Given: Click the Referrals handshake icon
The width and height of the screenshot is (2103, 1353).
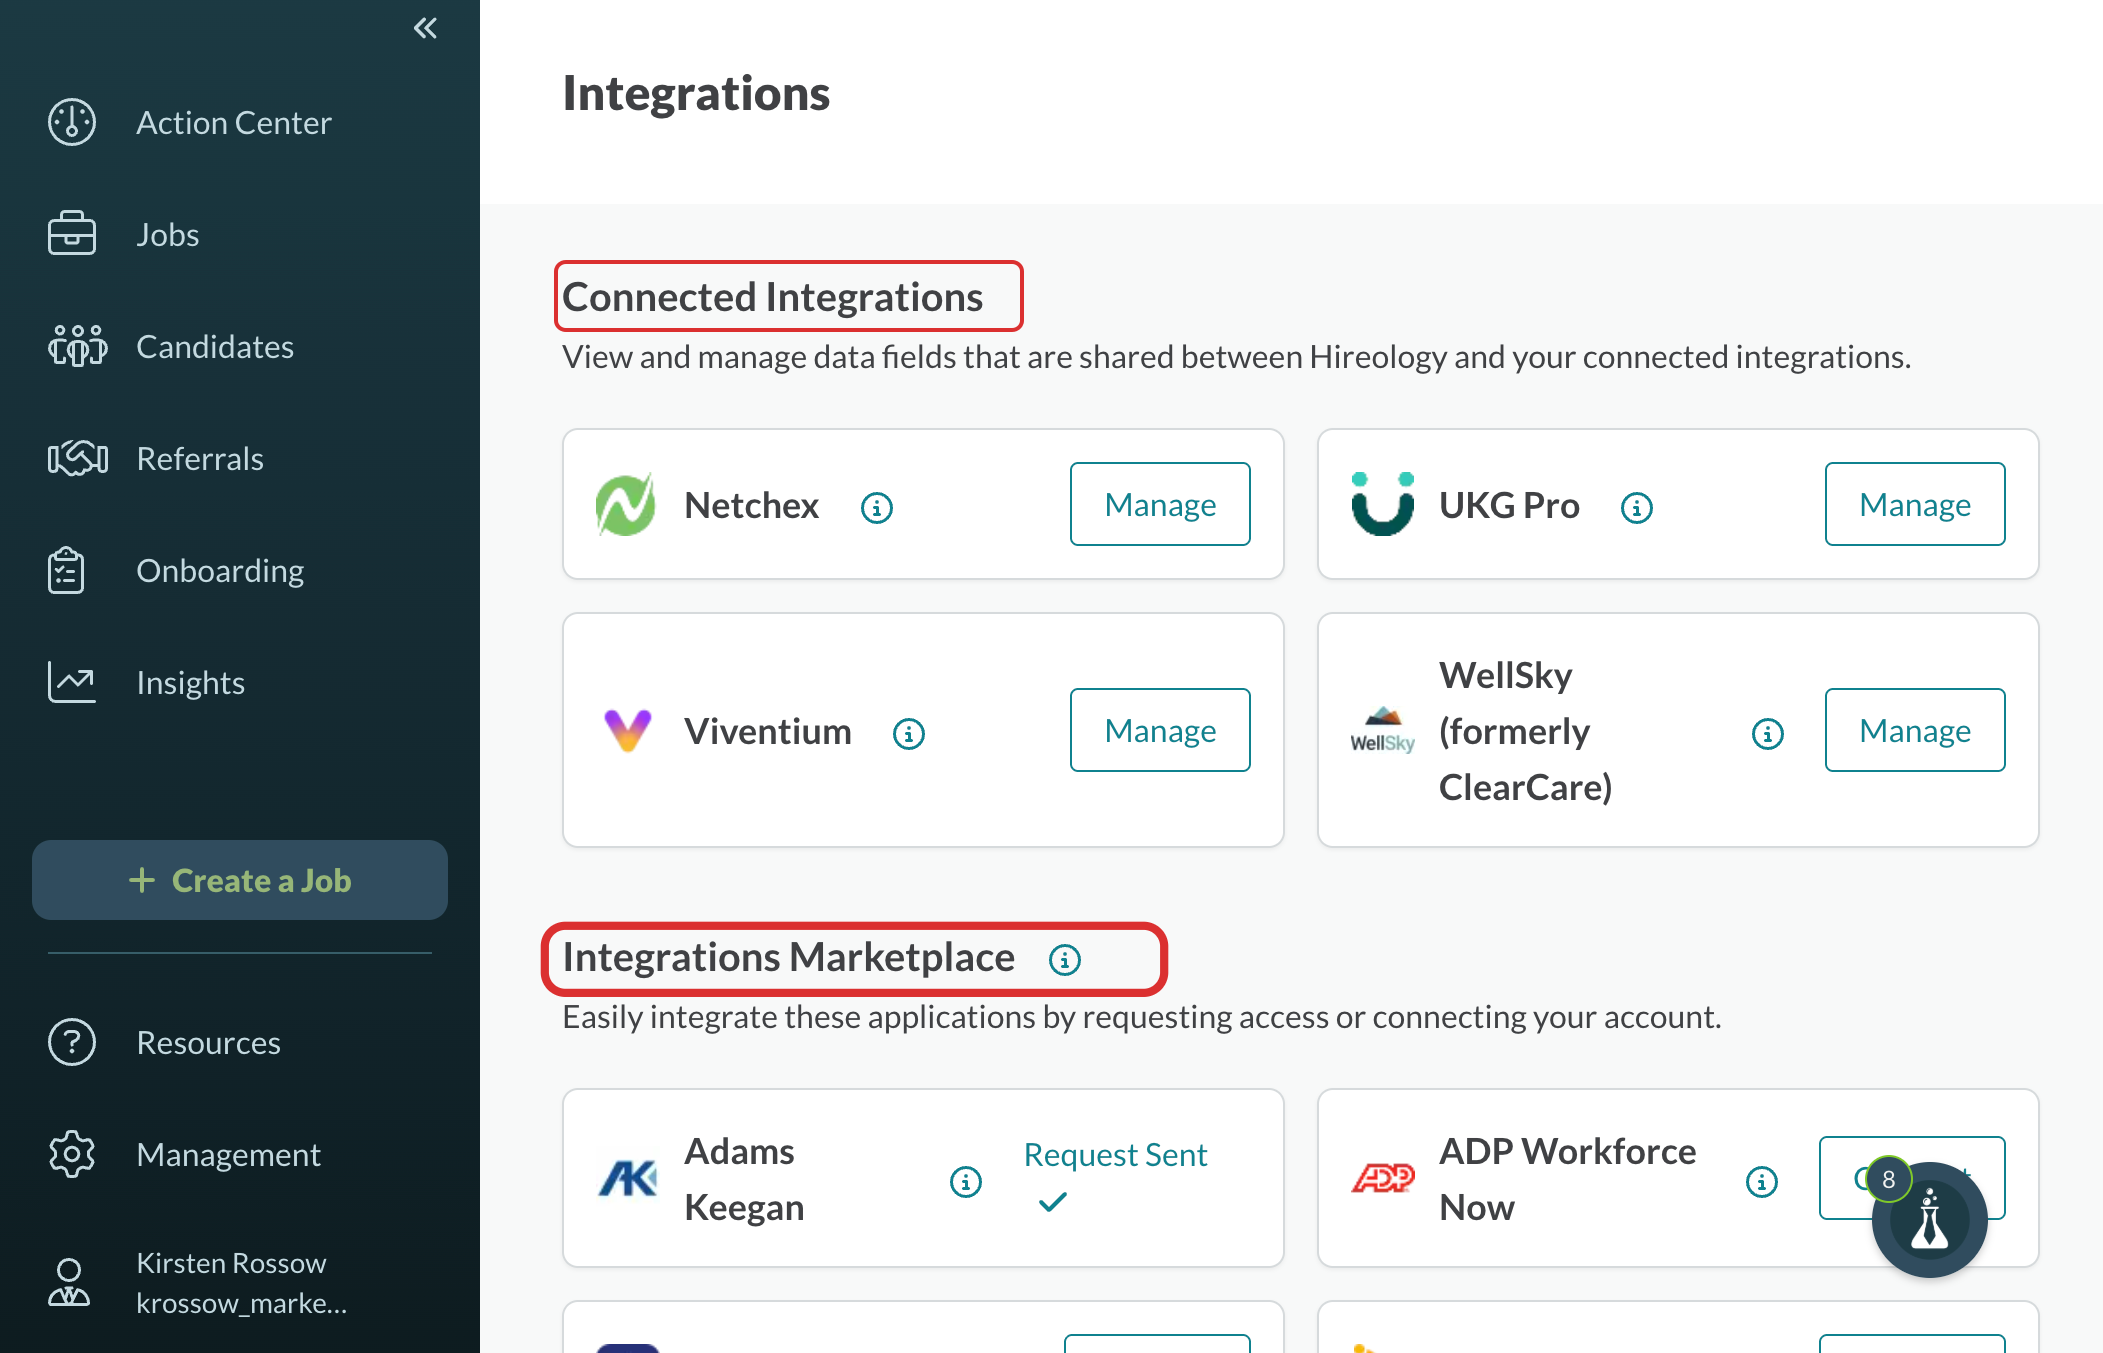Looking at the screenshot, I should 77,458.
